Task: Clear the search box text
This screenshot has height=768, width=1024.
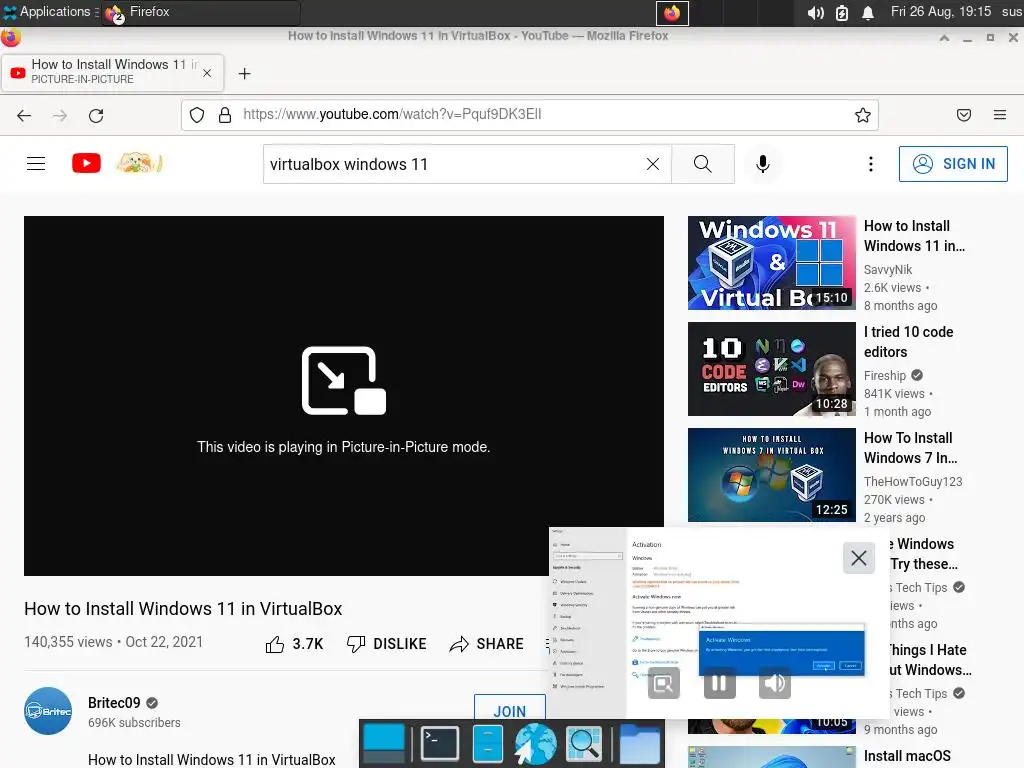Action: coord(652,164)
